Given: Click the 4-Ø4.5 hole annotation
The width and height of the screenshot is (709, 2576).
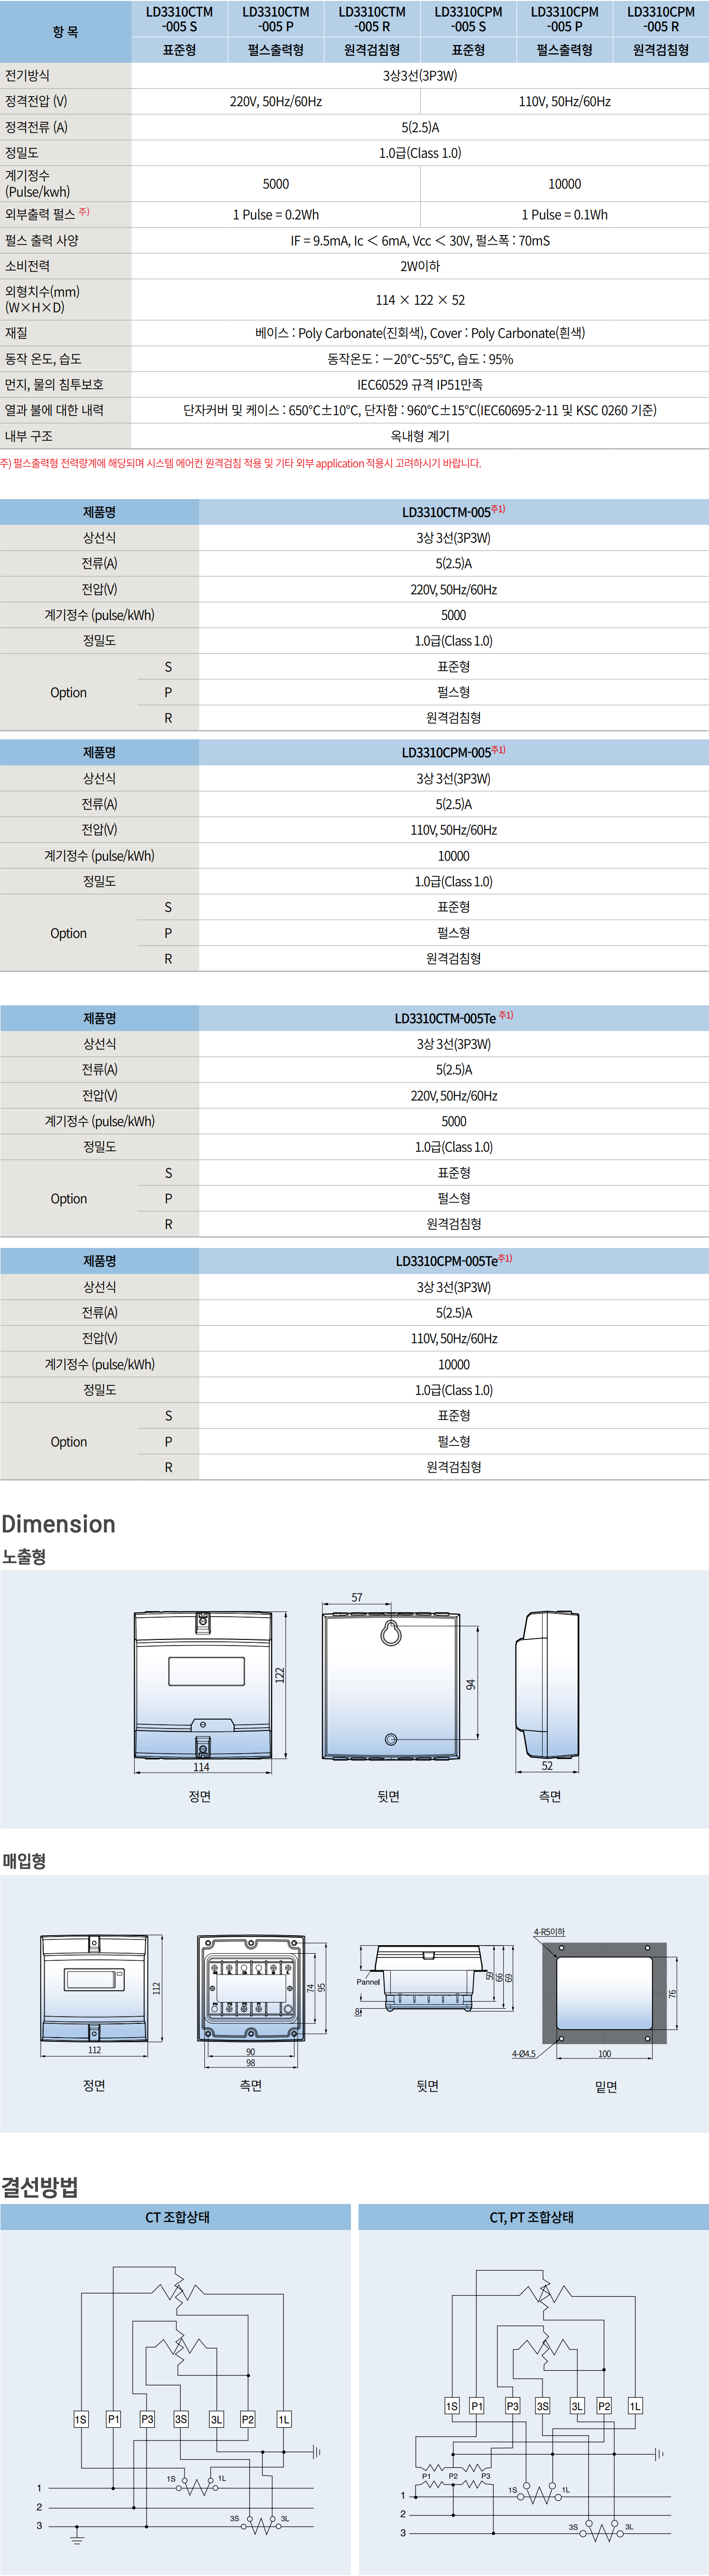Looking at the screenshot, I should pyautogui.click(x=524, y=2054).
